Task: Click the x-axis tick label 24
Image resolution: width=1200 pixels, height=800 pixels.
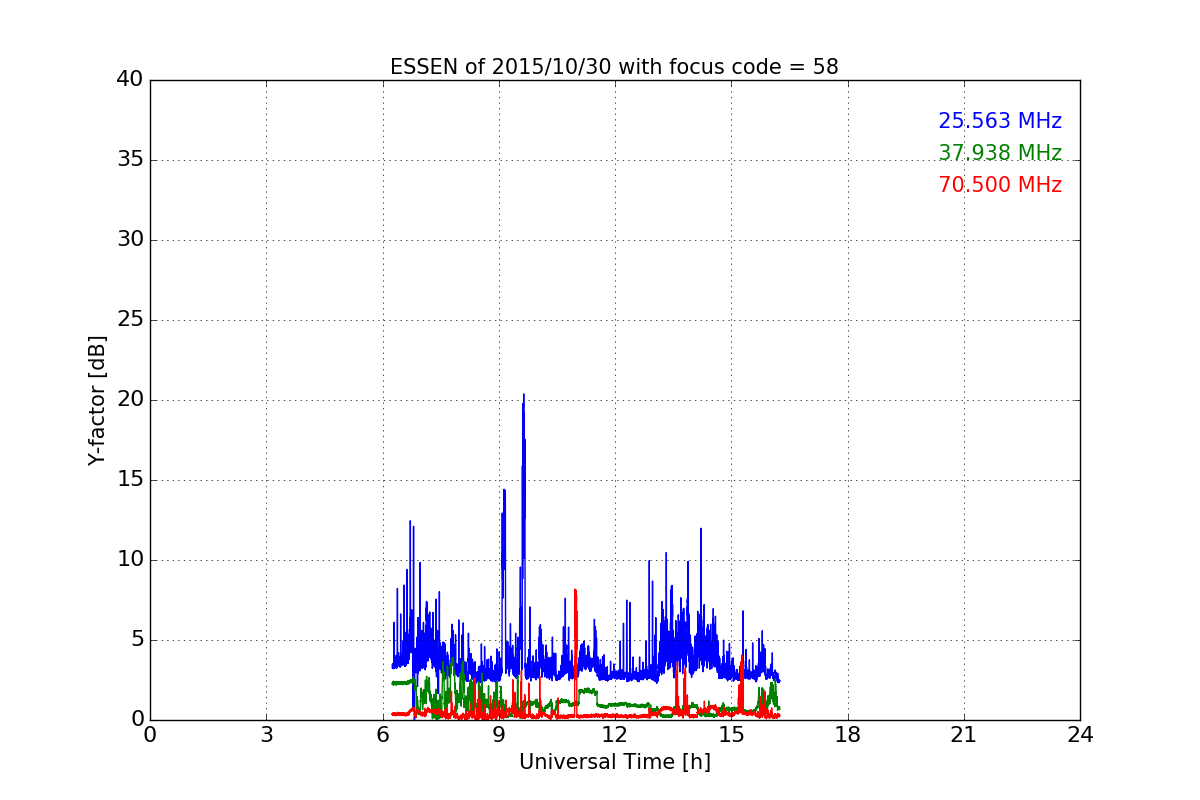Action: (x=1080, y=735)
